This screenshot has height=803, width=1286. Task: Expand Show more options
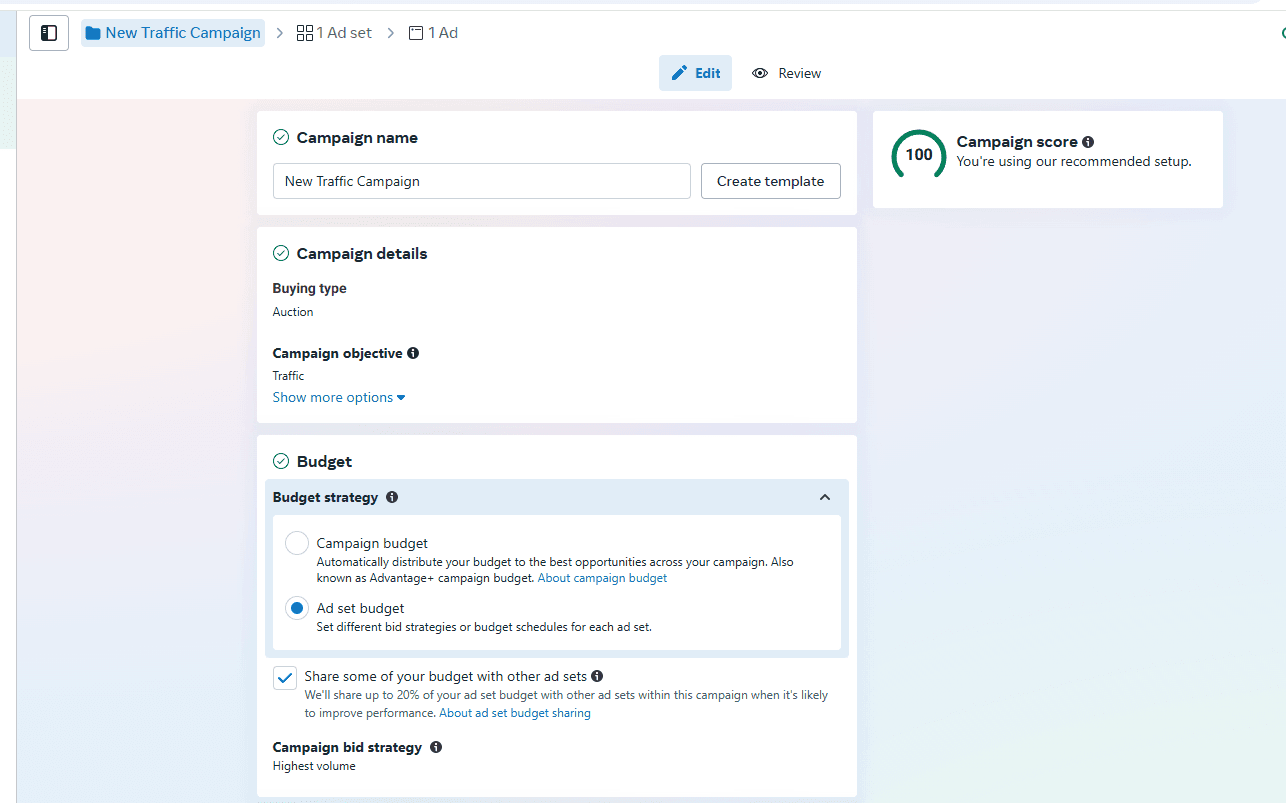click(339, 397)
